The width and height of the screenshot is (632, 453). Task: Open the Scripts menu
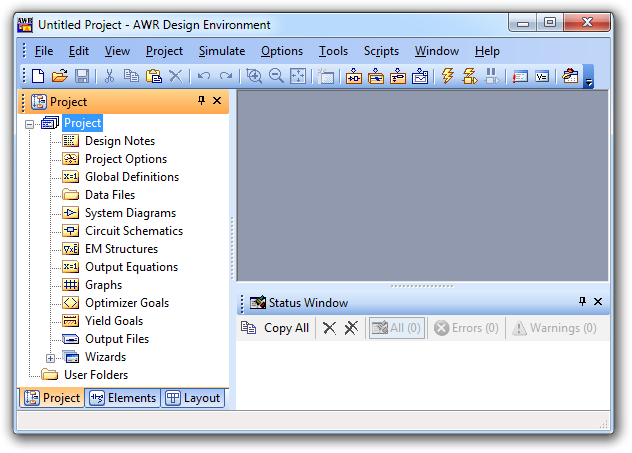[381, 51]
